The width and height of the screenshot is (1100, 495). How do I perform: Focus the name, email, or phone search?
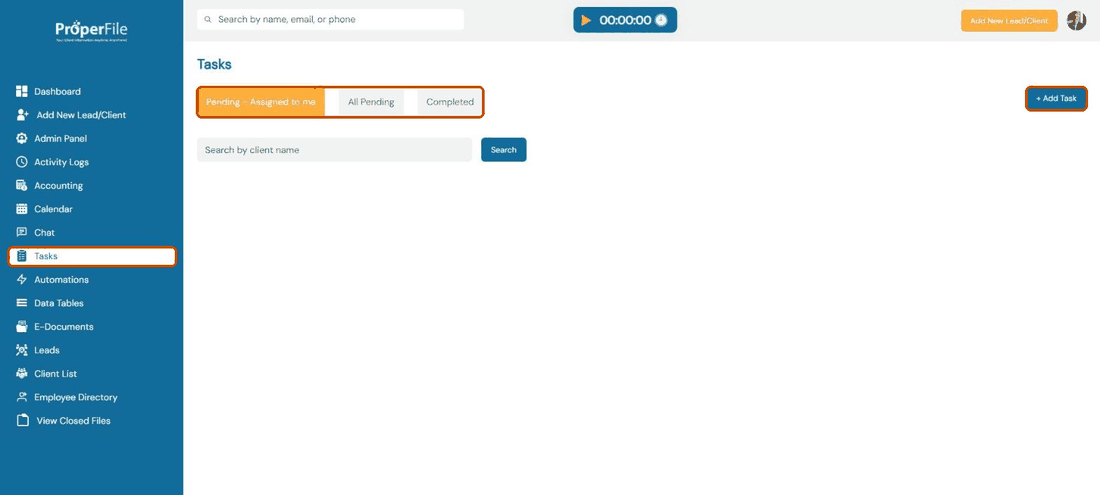(x=330, y=20)
